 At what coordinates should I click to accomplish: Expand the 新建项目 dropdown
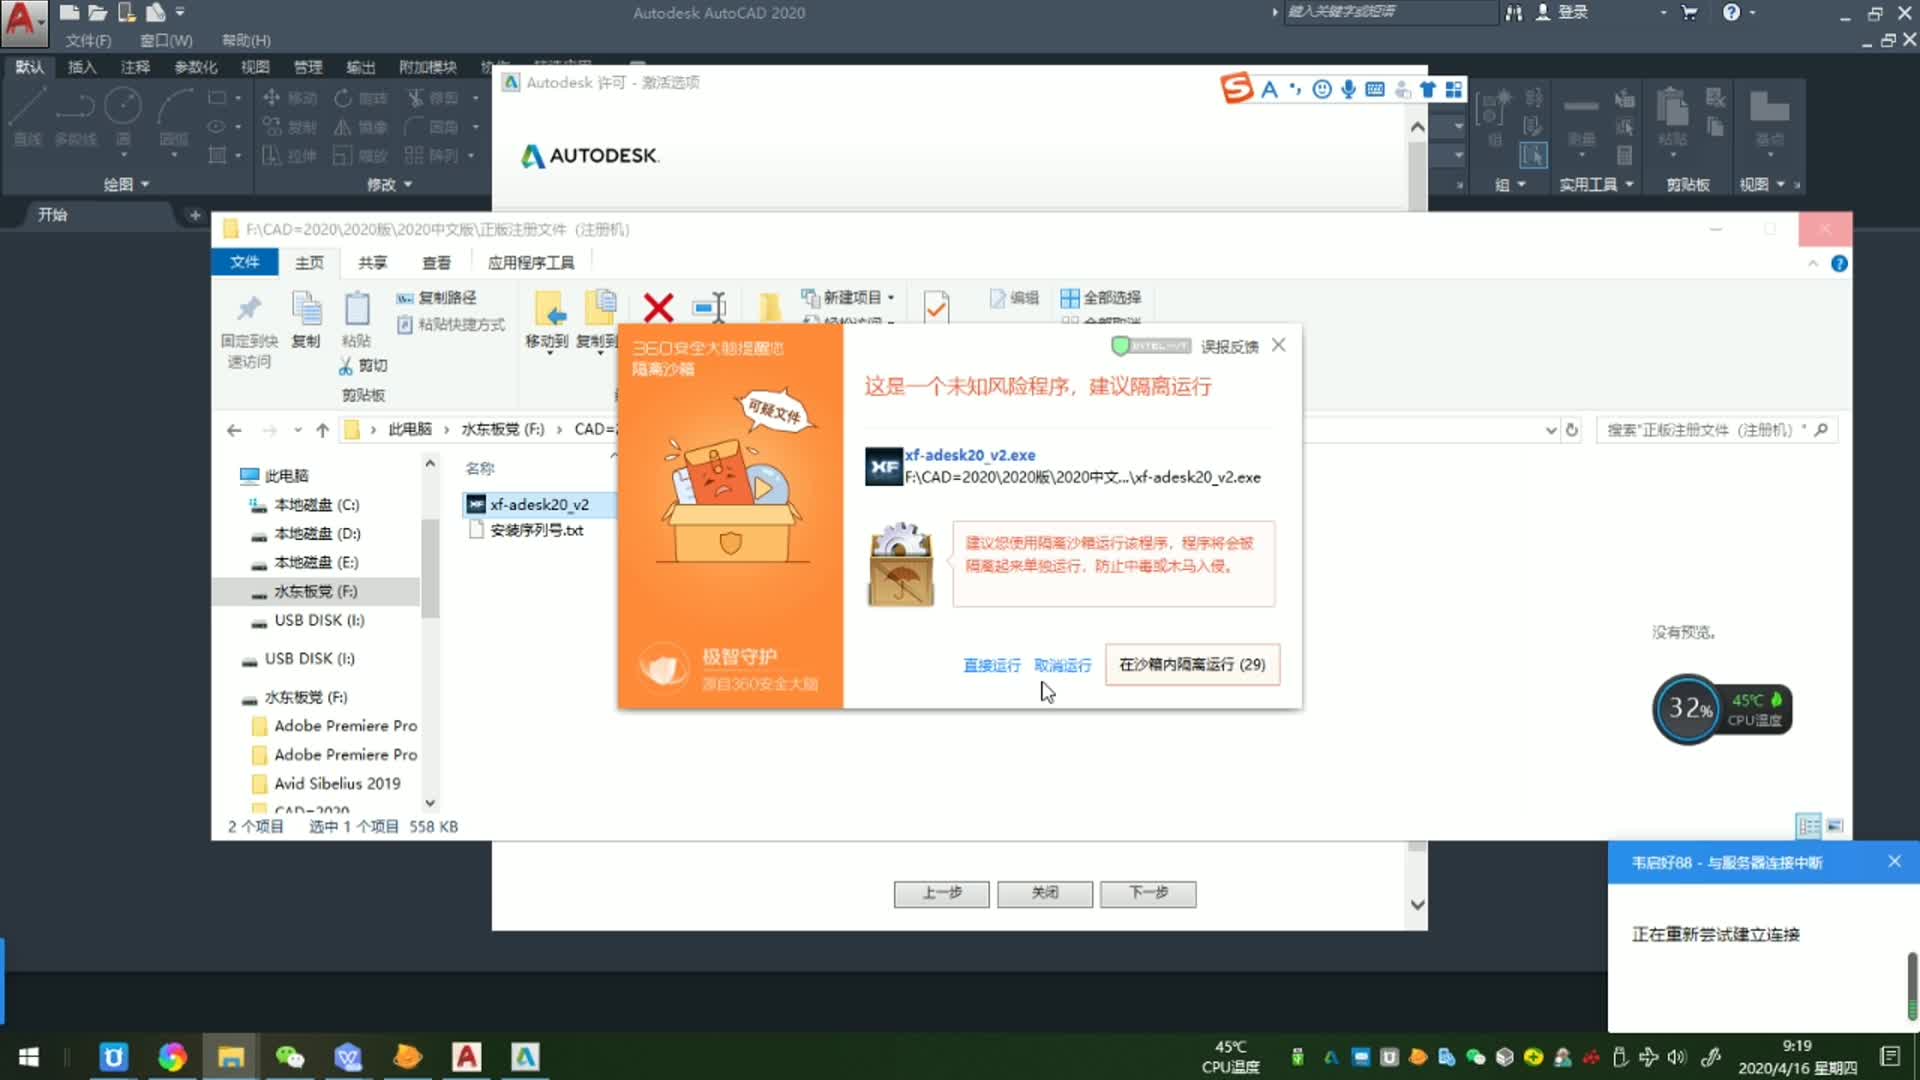click(890, 298)
